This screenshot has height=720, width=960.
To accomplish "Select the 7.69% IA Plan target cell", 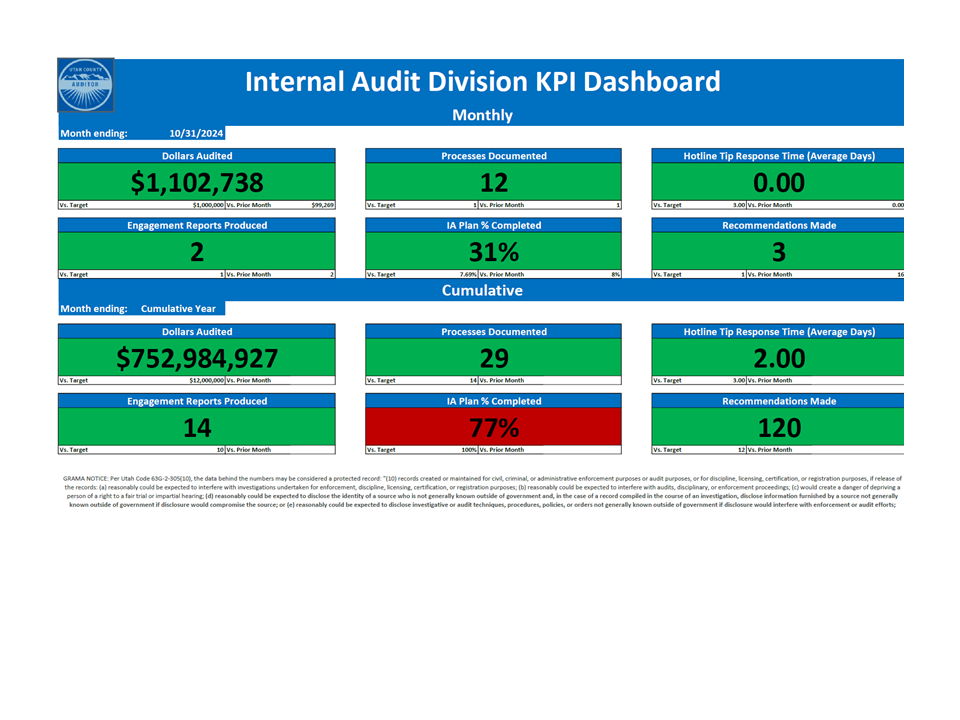I will coord(461,274).
